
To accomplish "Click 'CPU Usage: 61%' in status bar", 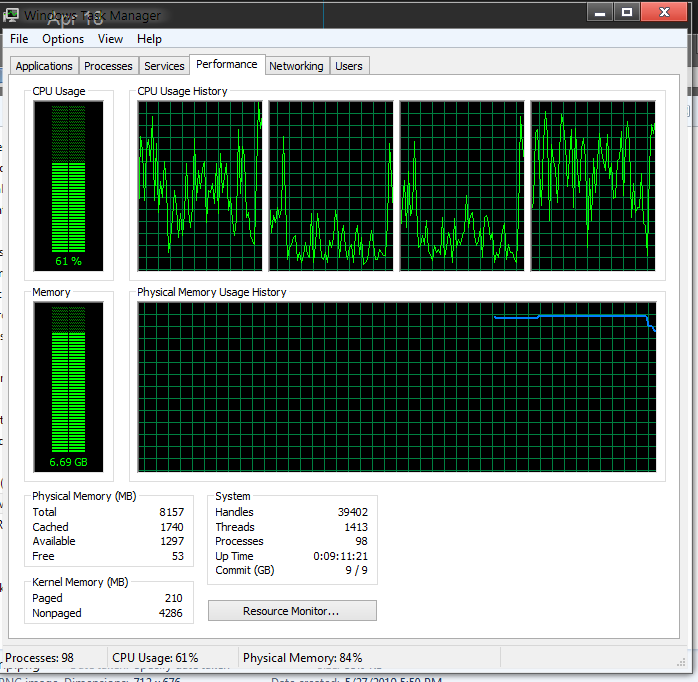I will click(155, 658).
